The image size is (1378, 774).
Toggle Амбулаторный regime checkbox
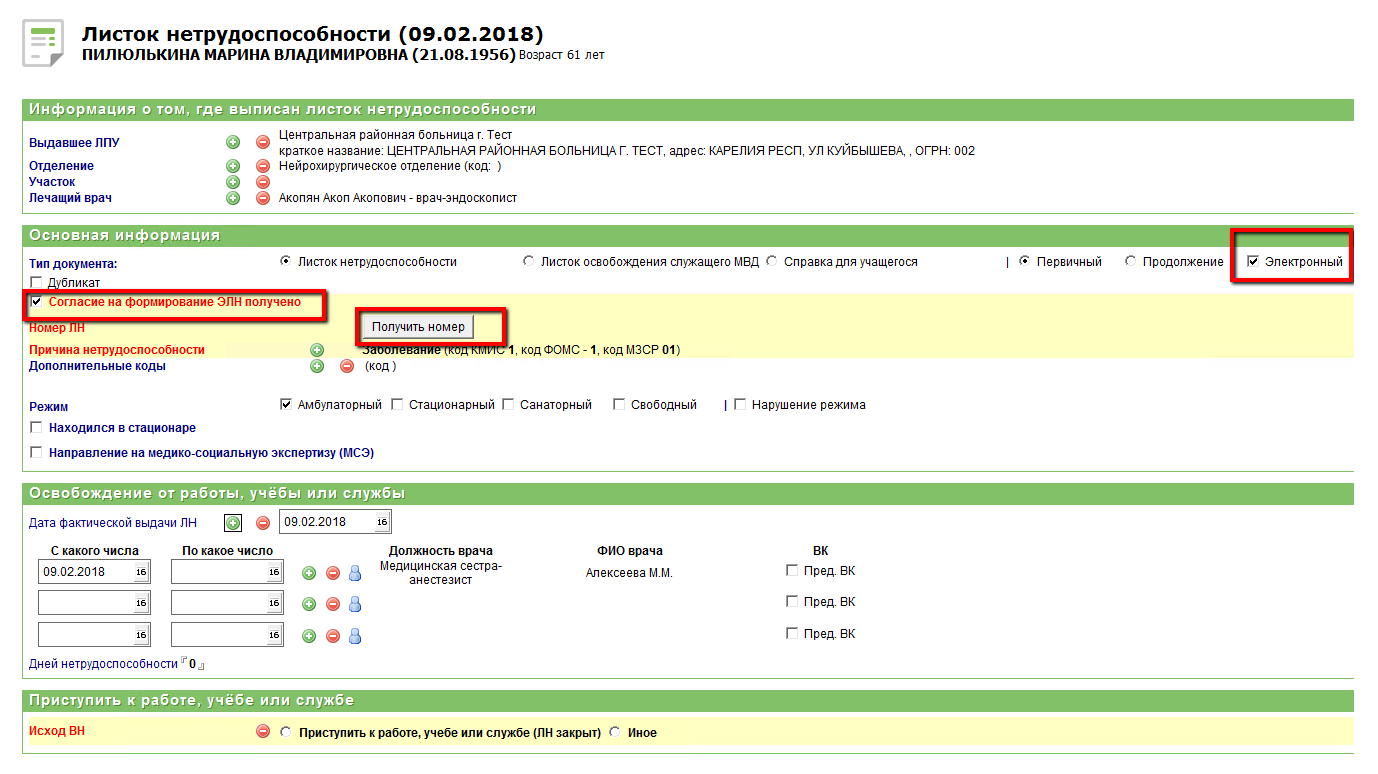click(287, 405)
